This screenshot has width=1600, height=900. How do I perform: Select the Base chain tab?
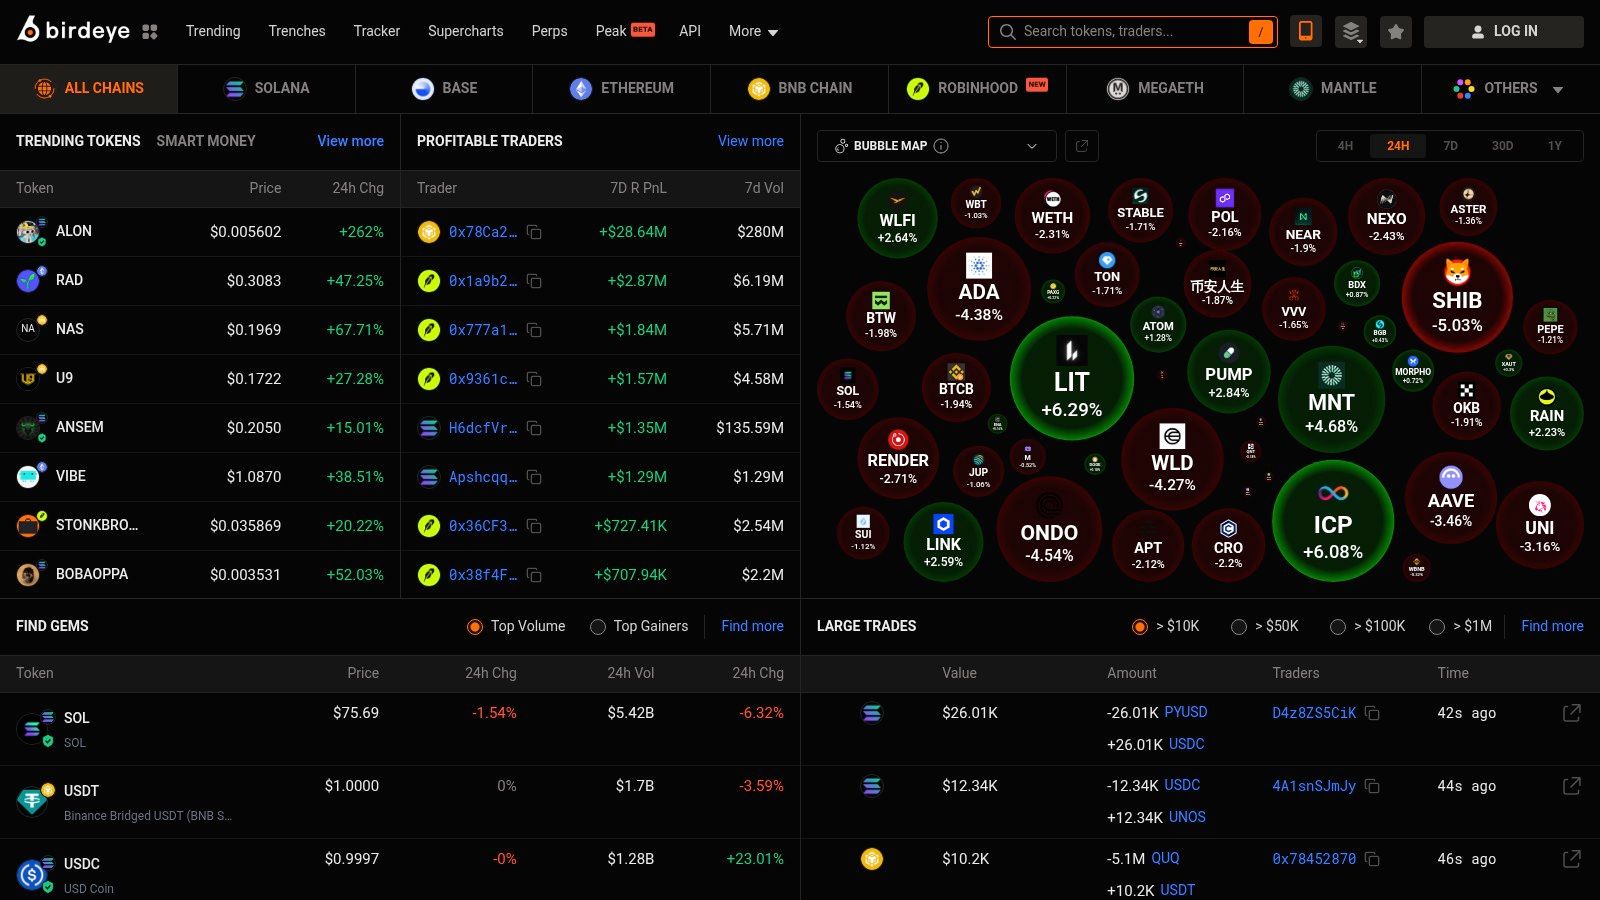coord(444,89)
